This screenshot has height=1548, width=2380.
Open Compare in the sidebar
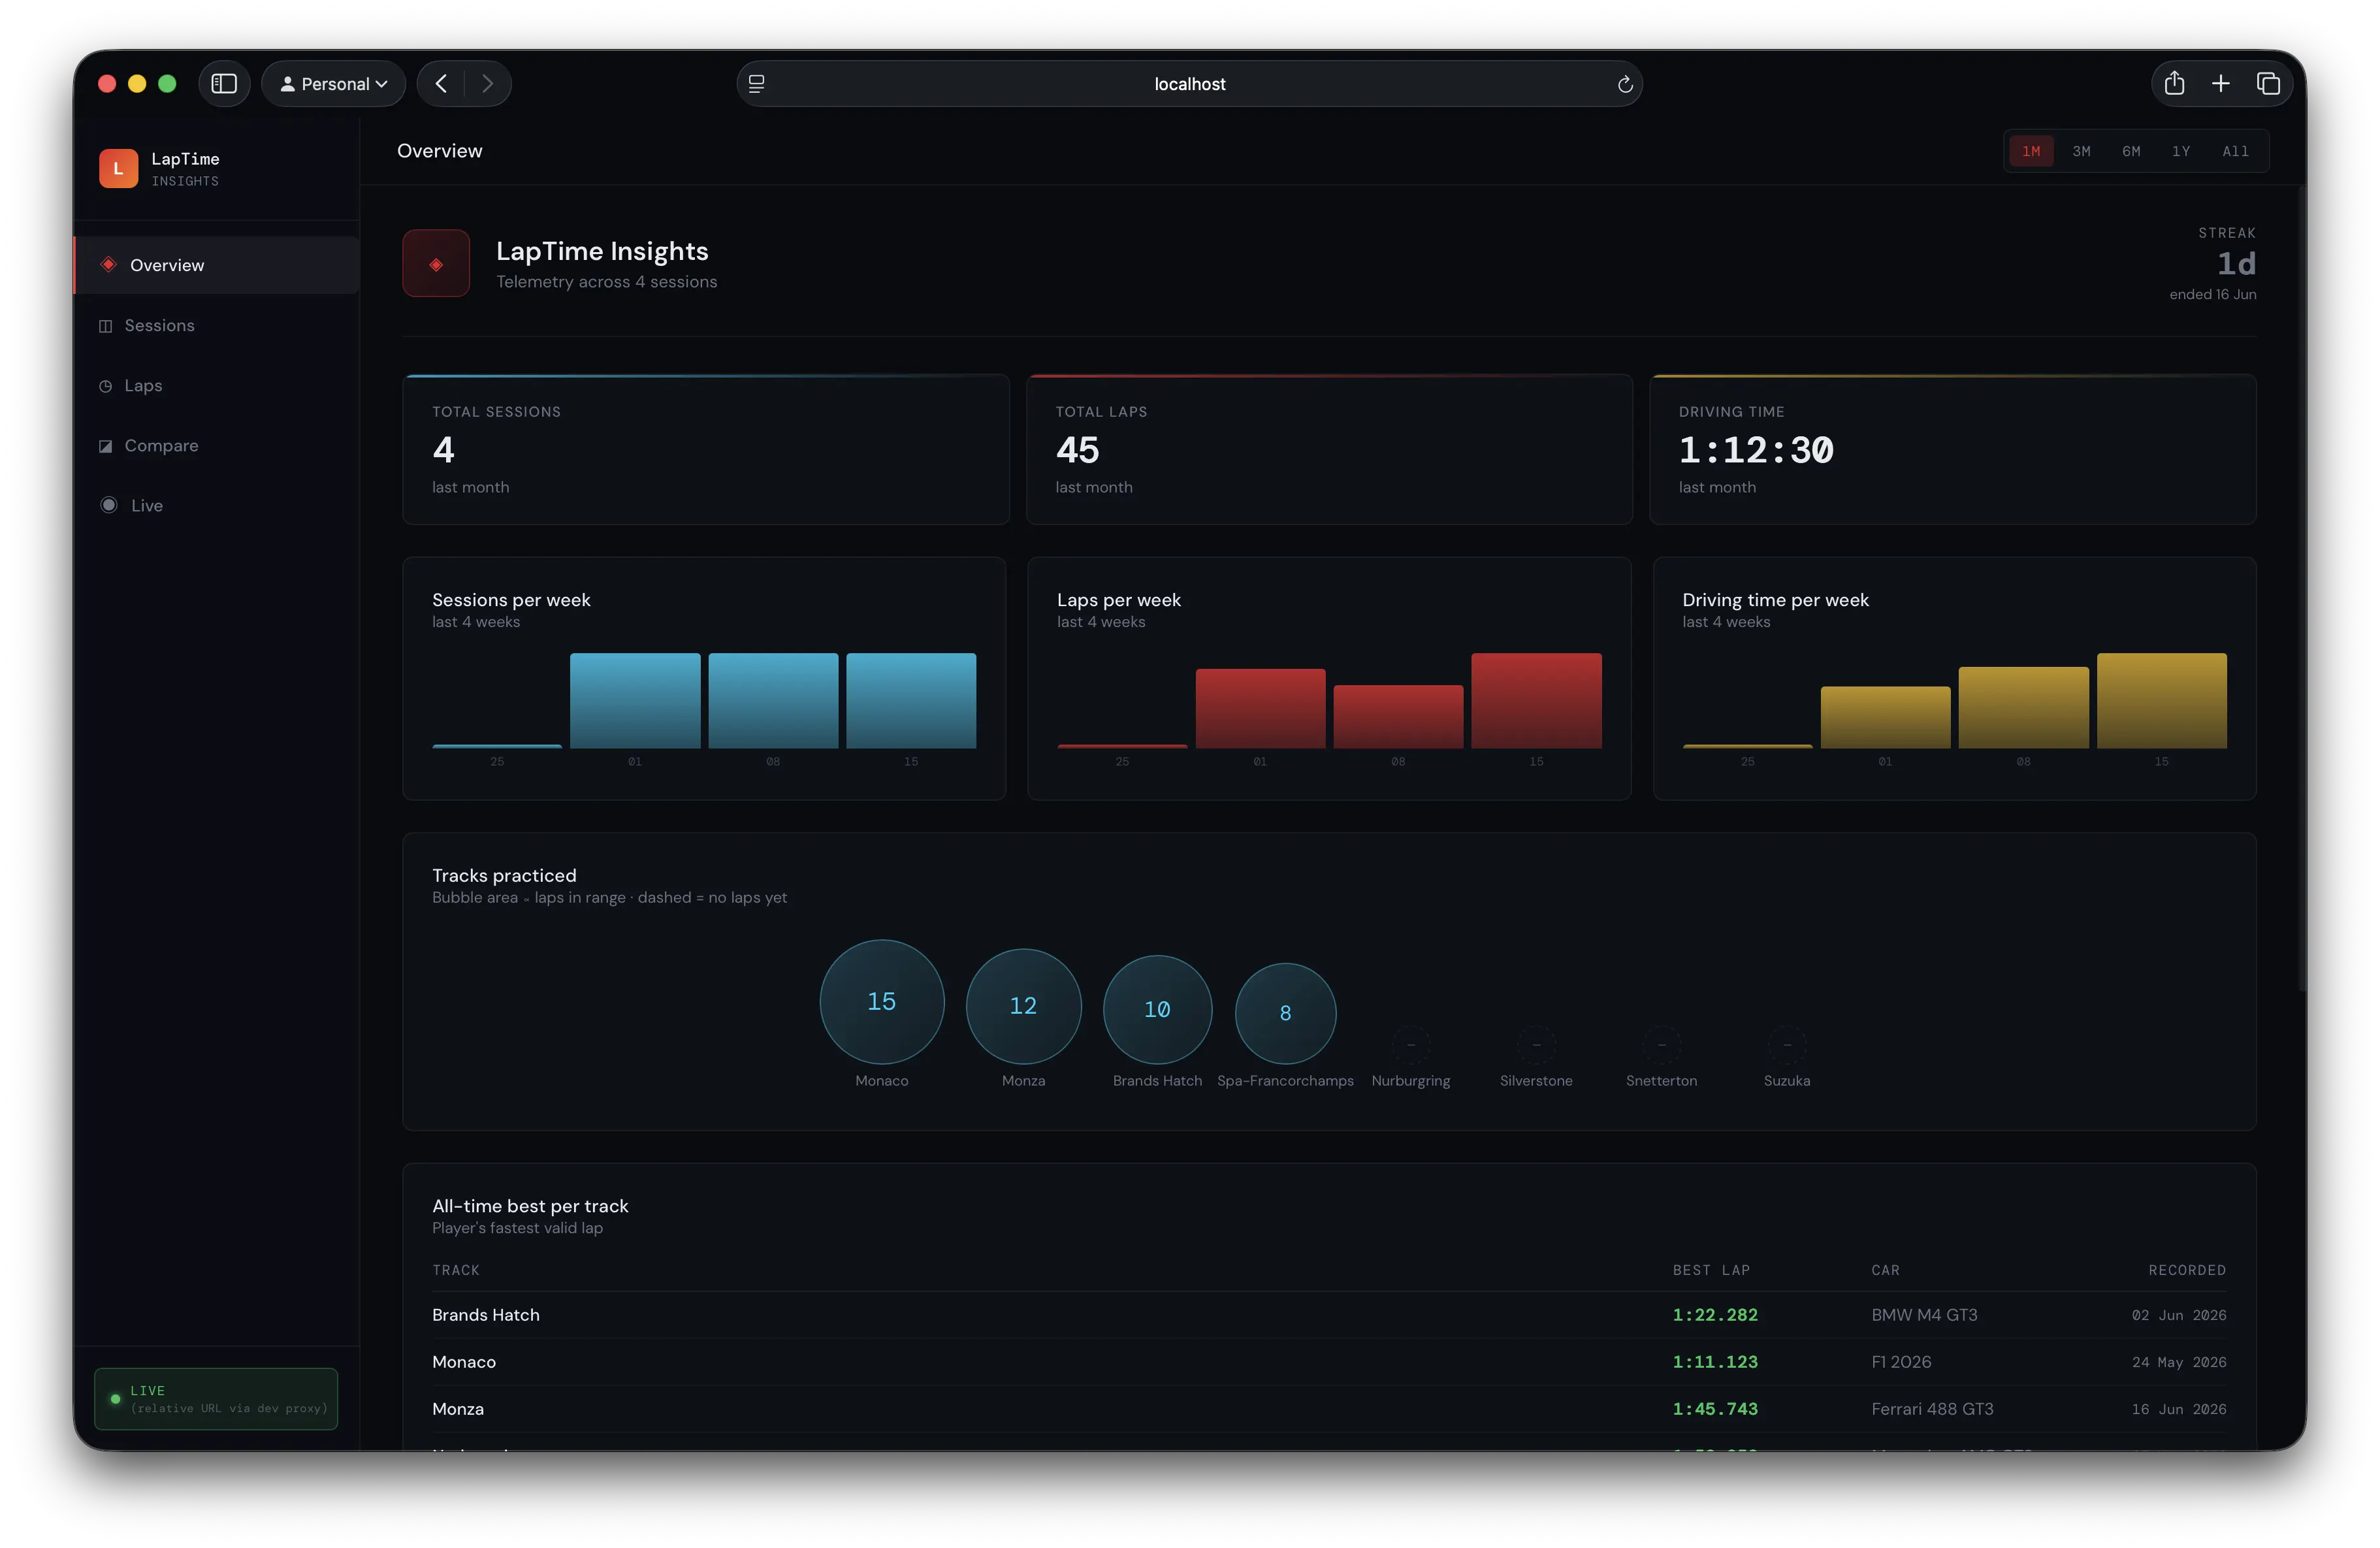point(217,445)
